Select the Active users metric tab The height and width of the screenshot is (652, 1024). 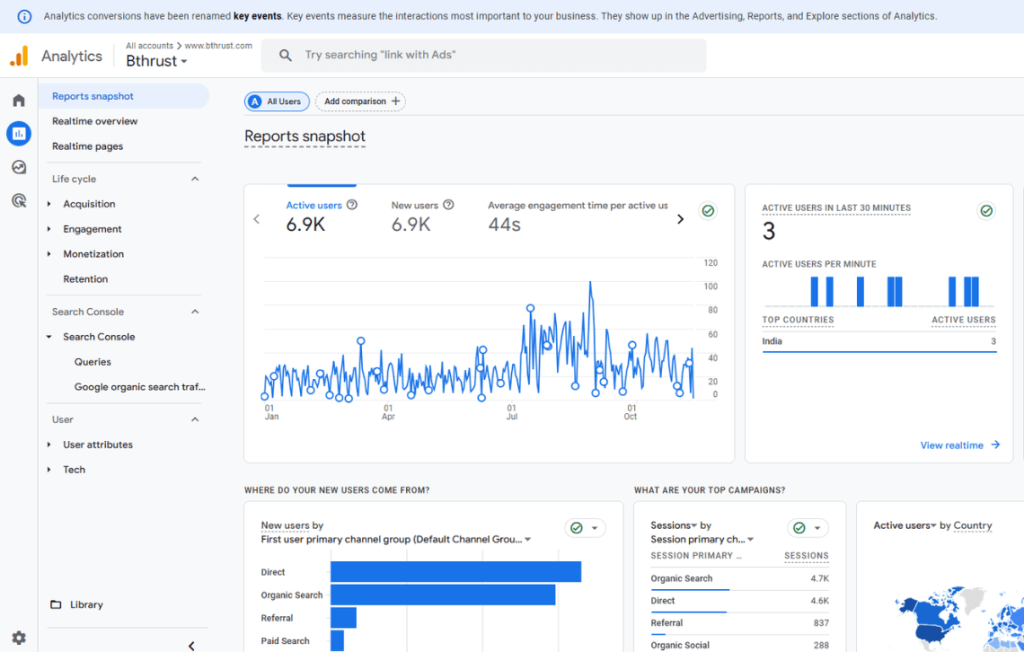click(x=322, y=216)
